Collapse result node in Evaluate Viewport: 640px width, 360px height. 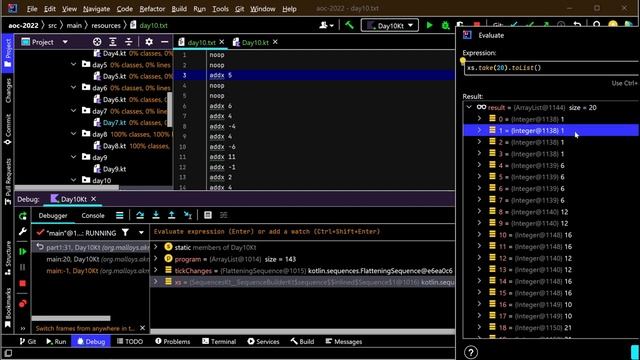469,107
